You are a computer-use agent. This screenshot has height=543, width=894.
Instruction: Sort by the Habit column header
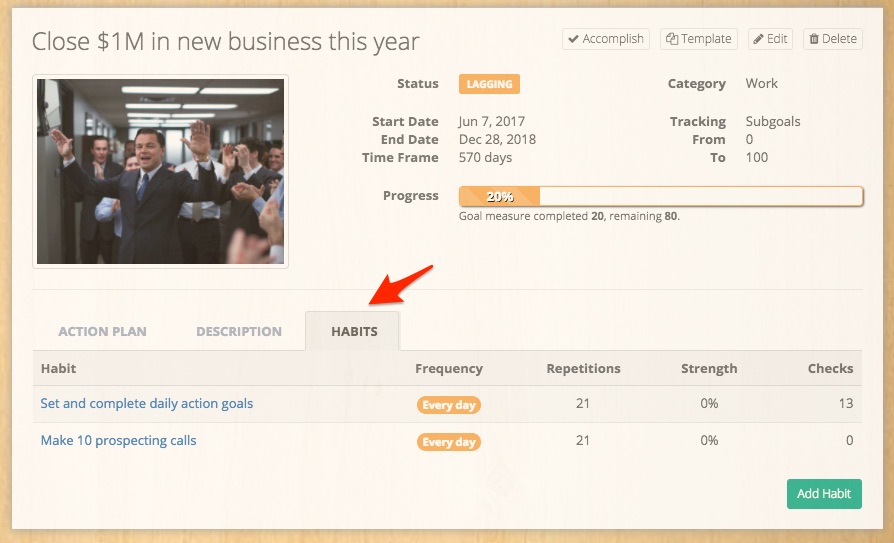58,368
